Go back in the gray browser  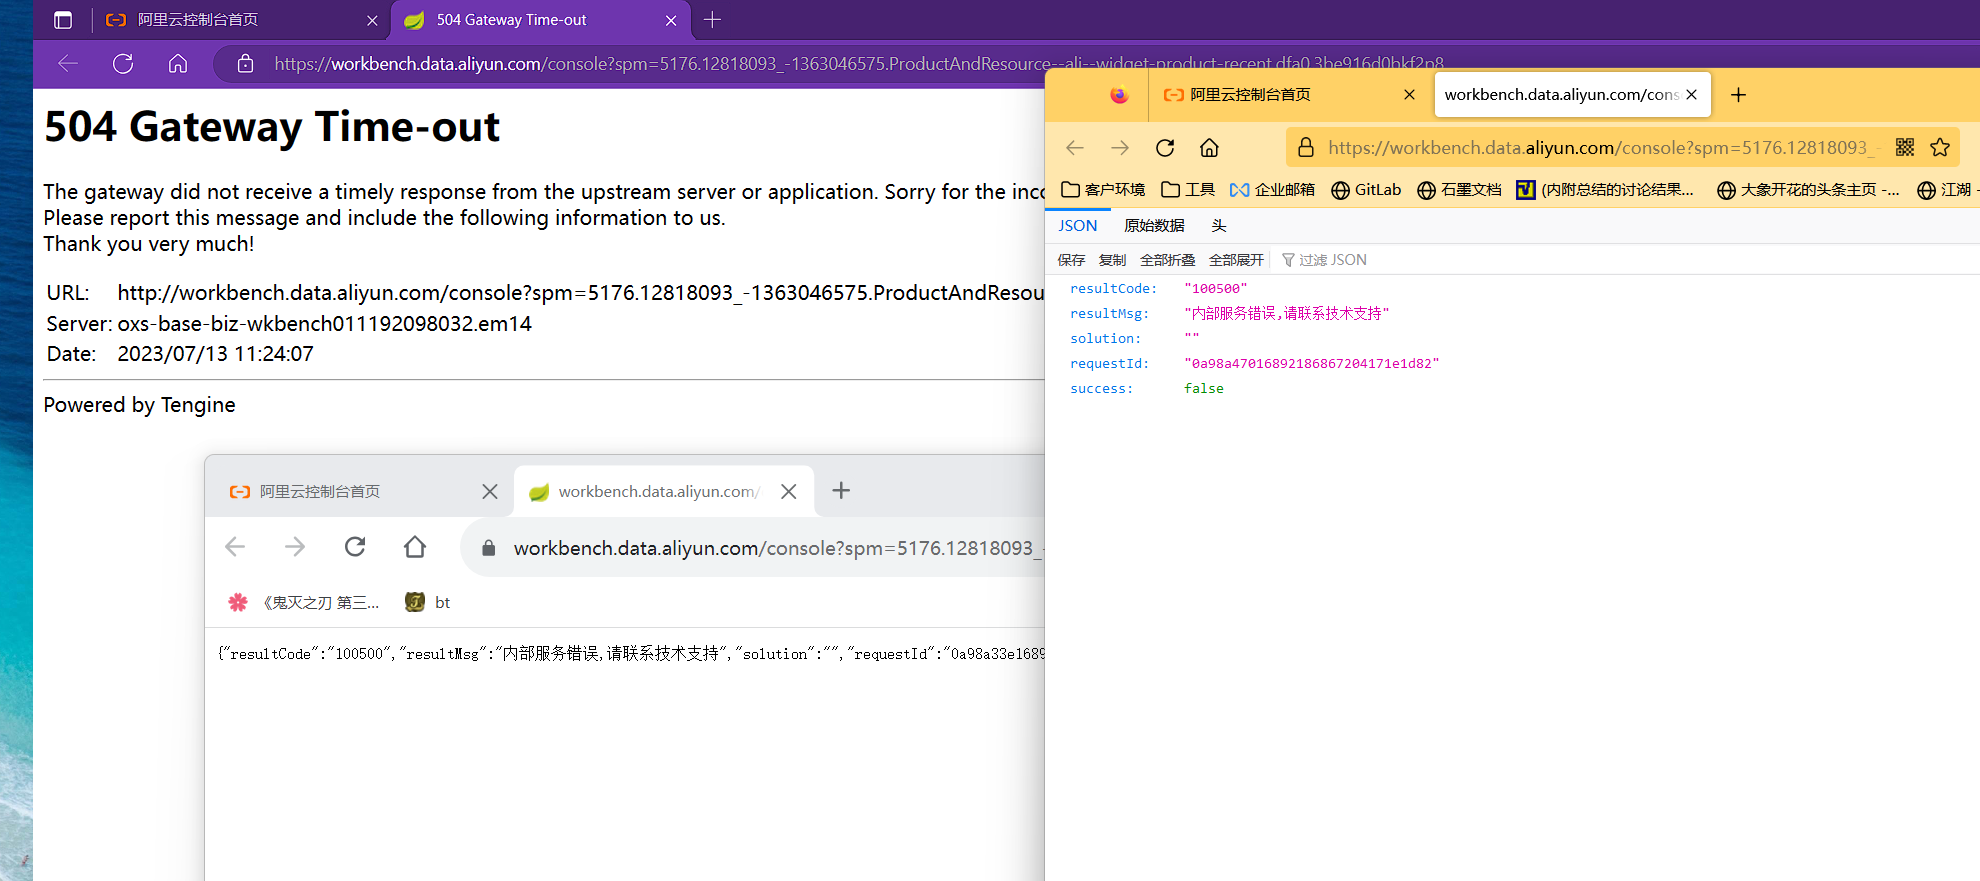[235, 547]
